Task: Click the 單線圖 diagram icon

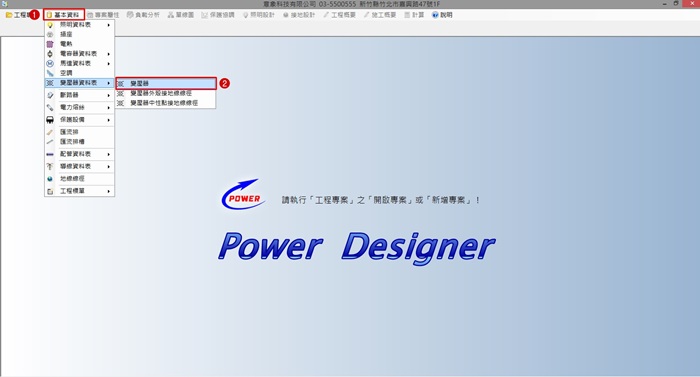Action: [171, 15]
